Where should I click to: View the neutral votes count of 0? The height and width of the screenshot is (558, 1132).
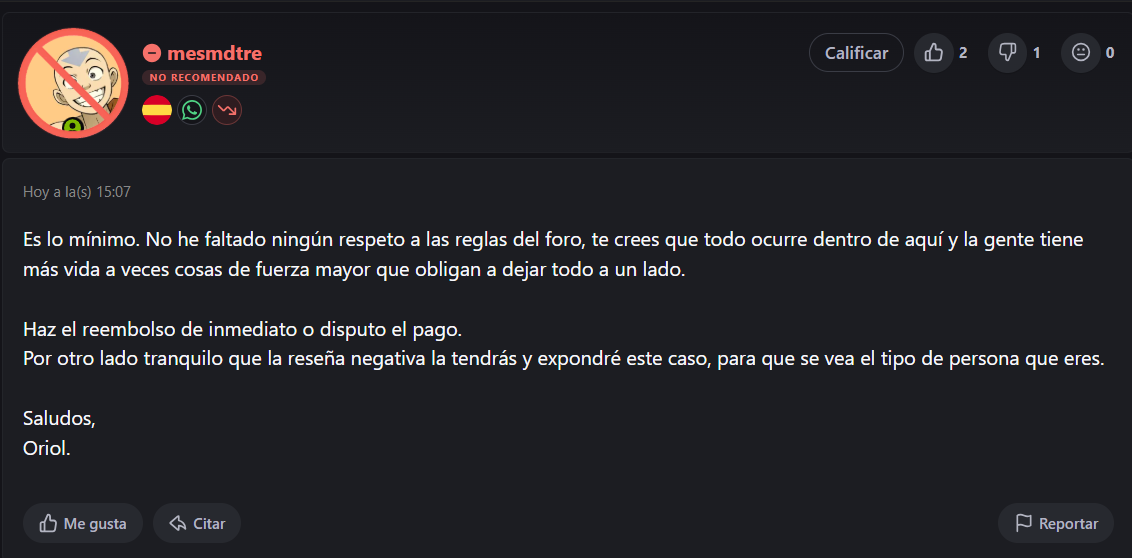coord(1110,53)
